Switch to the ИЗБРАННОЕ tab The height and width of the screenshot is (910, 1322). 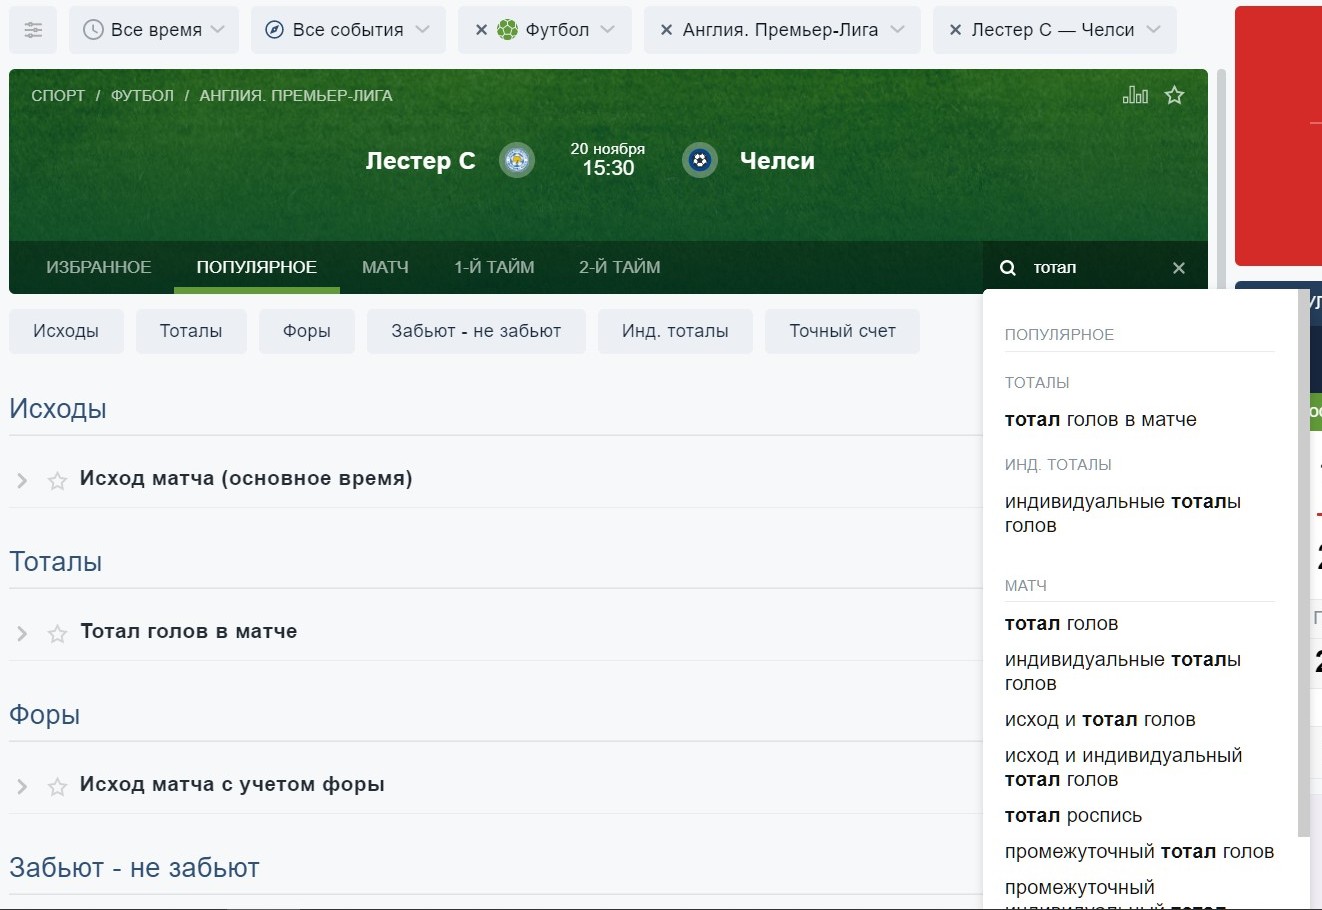(99, 268)
